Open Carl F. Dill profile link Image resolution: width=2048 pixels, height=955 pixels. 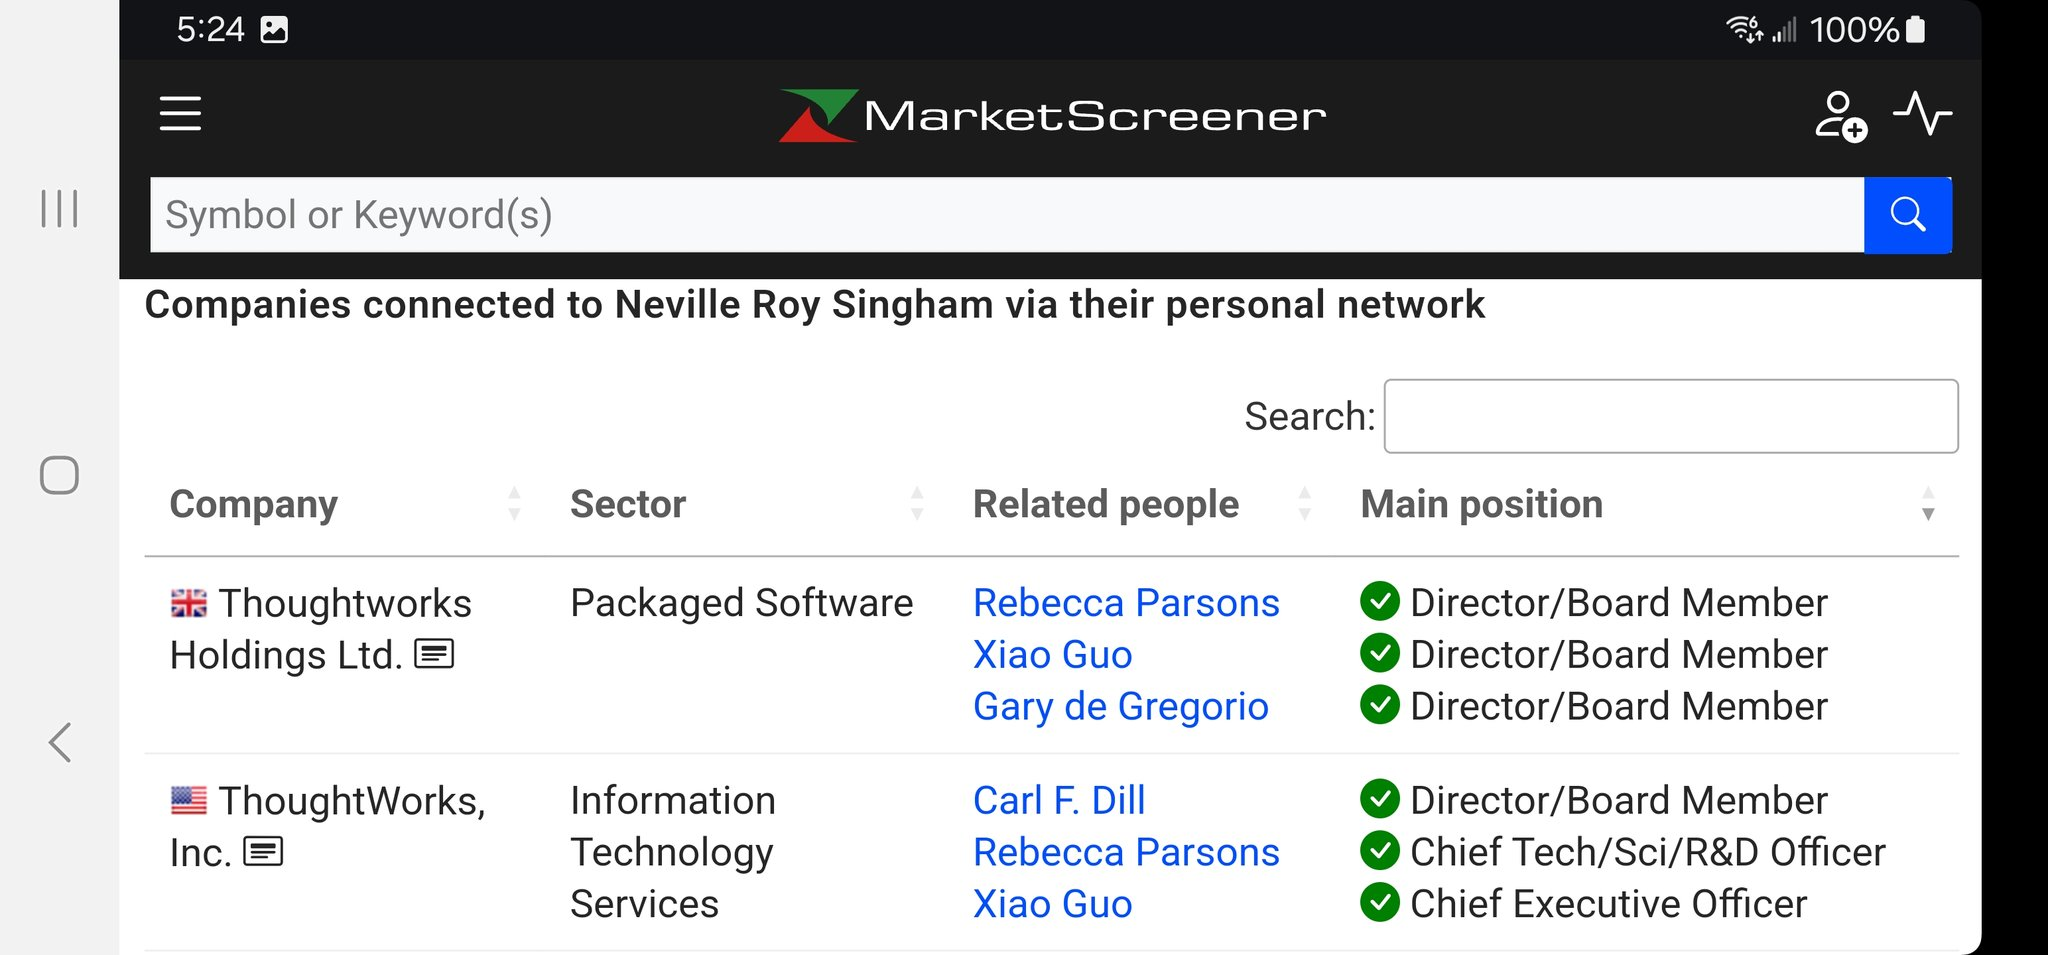coord(1059,800)
